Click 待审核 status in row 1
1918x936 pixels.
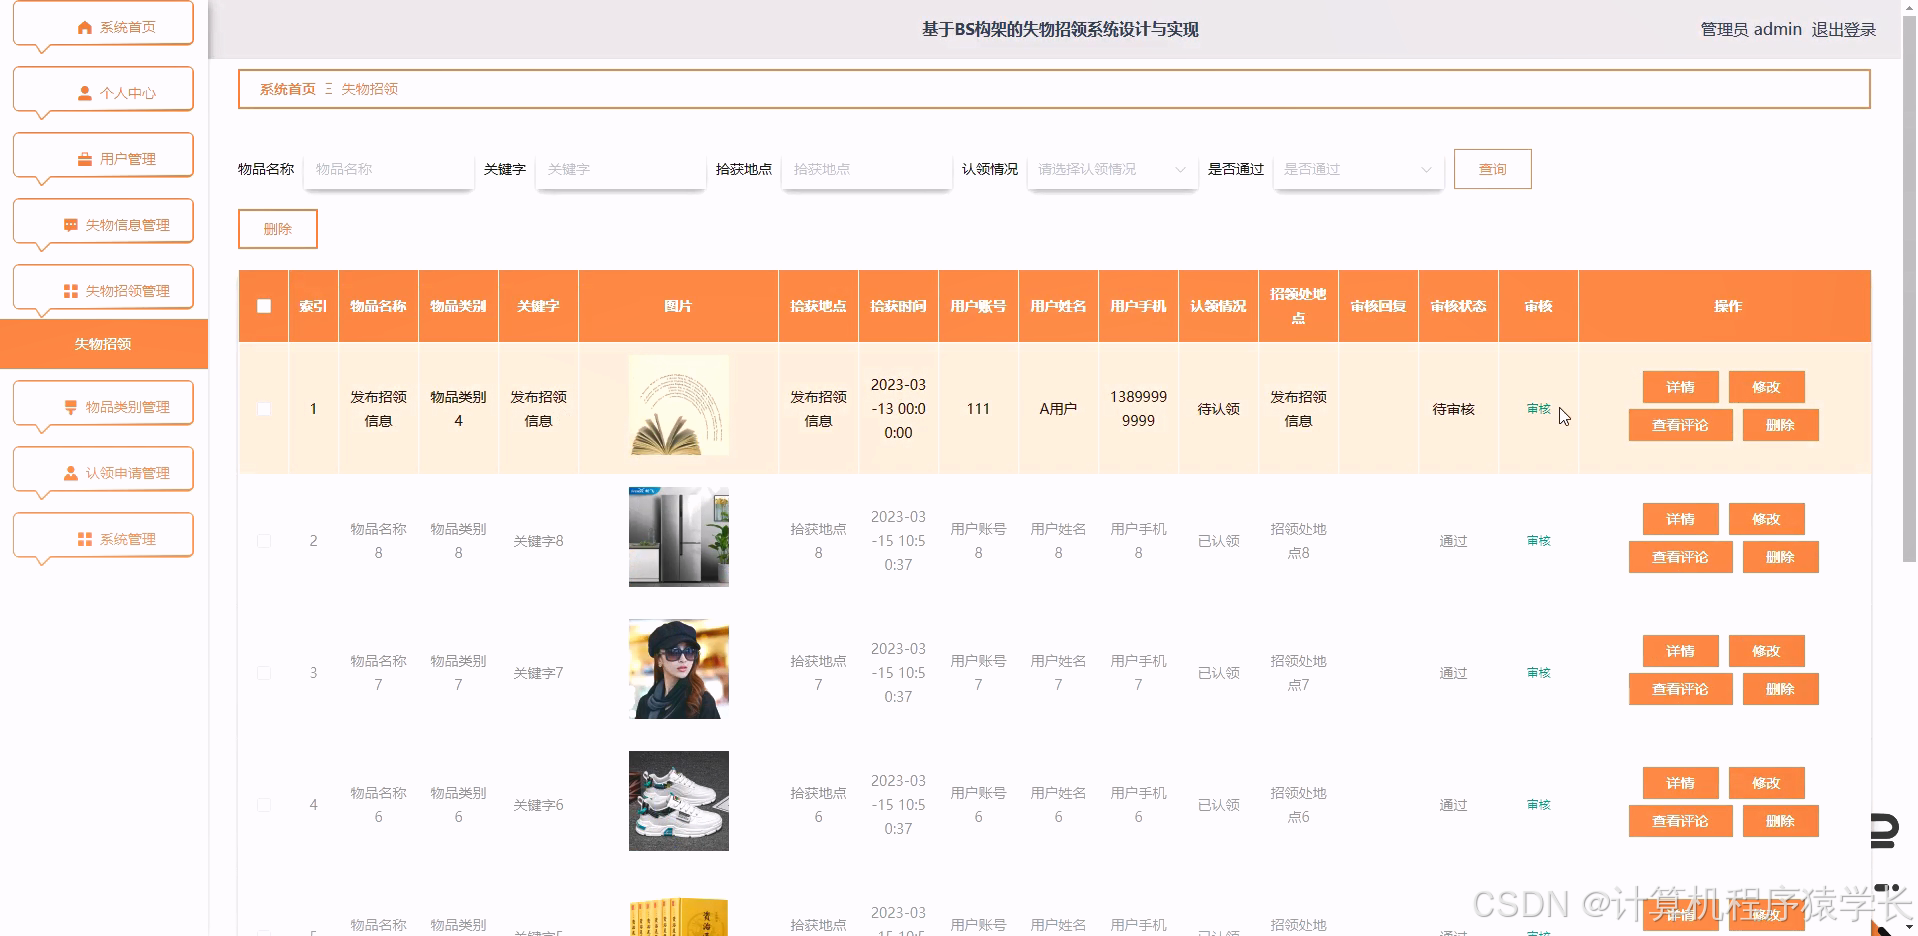tap(1453, 409)
